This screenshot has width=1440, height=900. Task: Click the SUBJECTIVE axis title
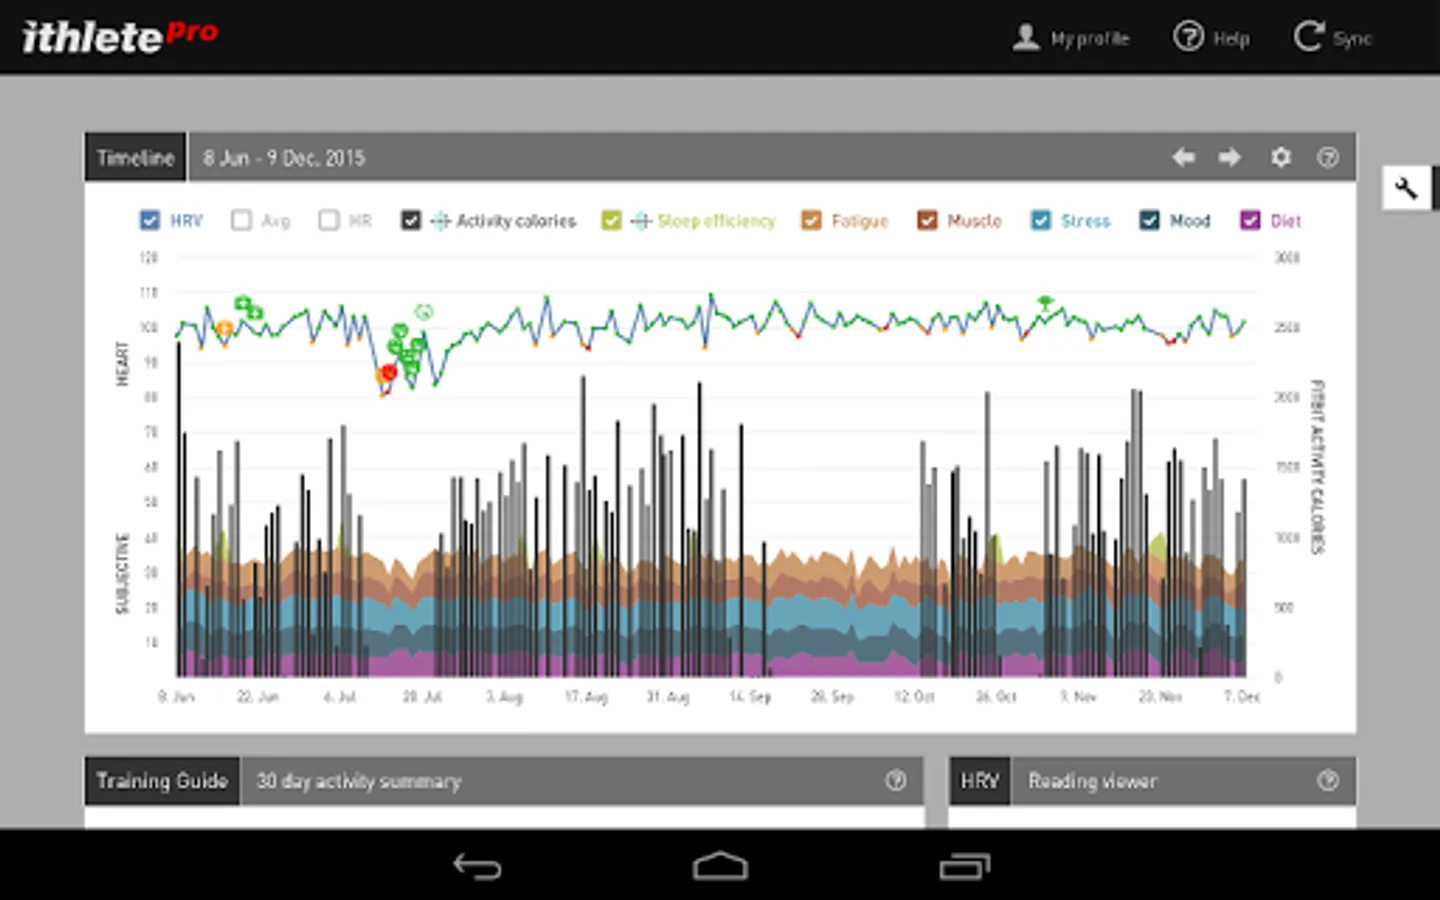[x=123, y=573]
